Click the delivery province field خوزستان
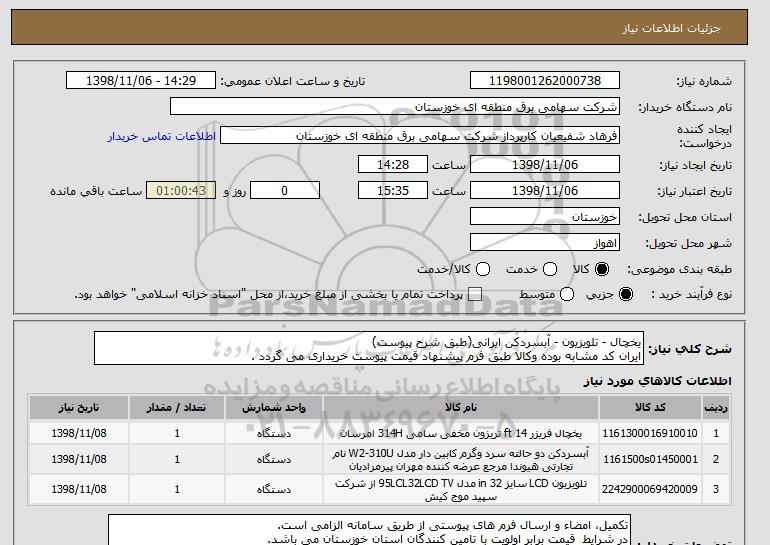This screenshot has height=545, width=770. (x=545, y=217)
